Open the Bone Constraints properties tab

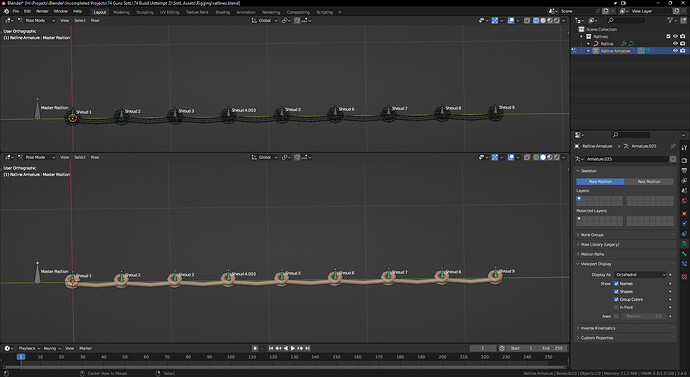(684, 264)
